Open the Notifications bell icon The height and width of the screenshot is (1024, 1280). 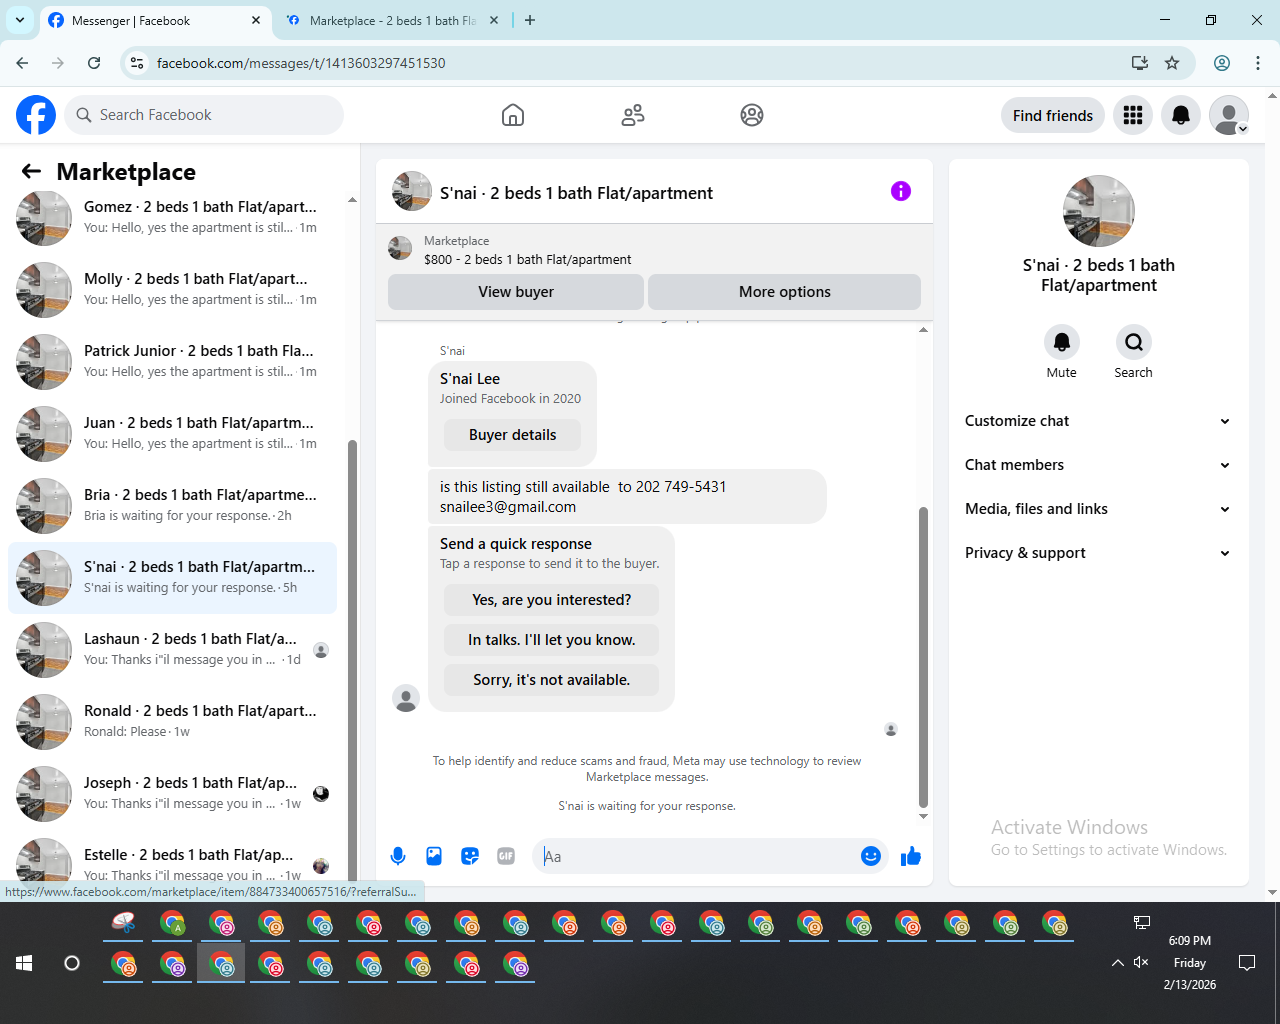[1181, 115]
